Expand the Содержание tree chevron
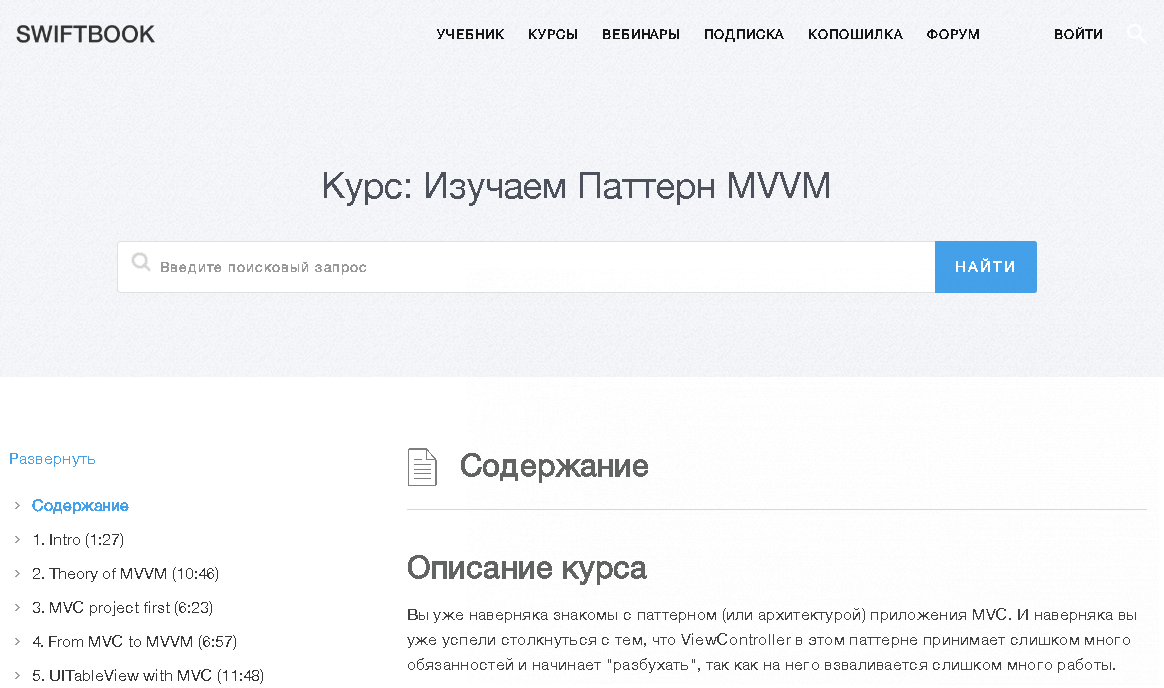The height and width of the screenshot is (688, 1164). point(17,506)
